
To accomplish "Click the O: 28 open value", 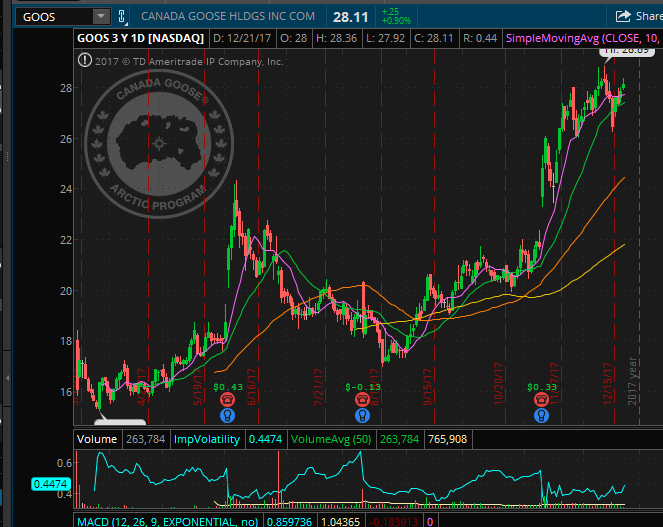I will pos(293,38).
